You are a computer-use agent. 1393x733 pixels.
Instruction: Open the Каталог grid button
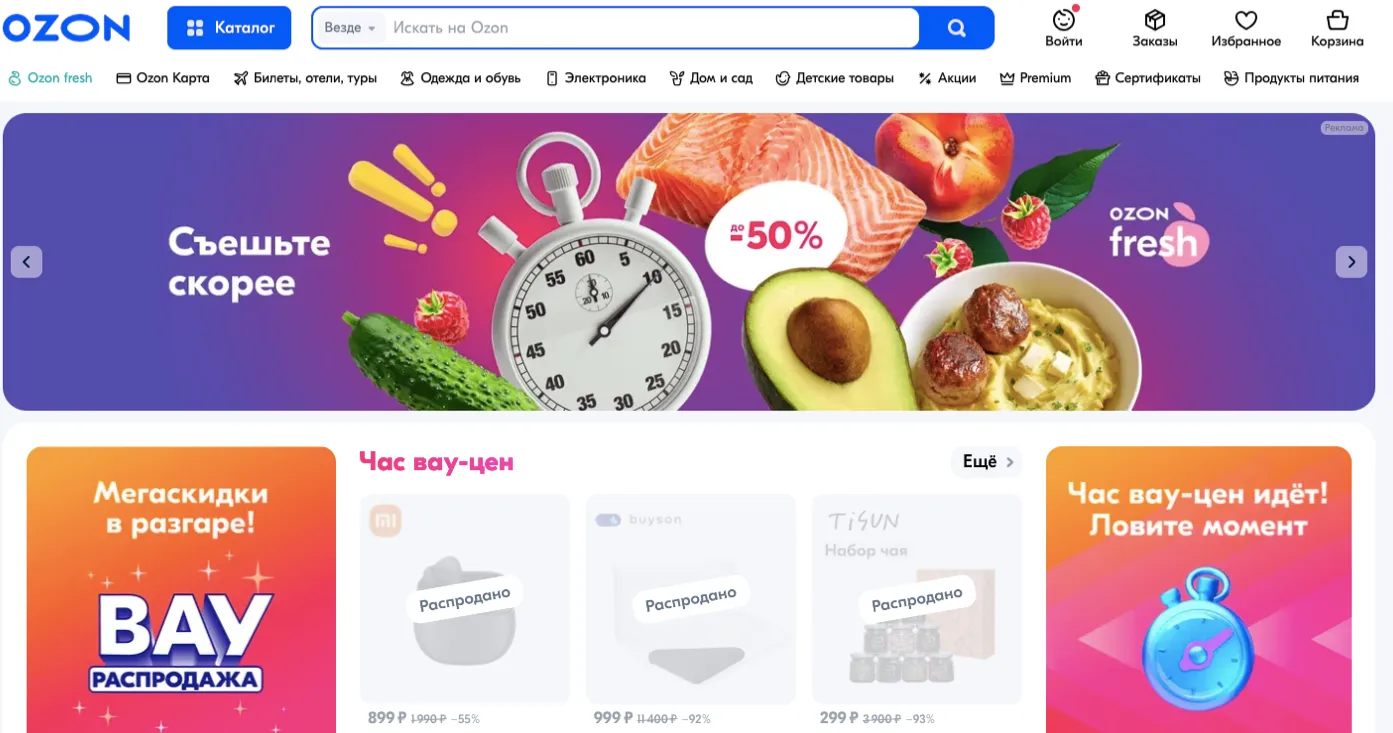point(229,28)
